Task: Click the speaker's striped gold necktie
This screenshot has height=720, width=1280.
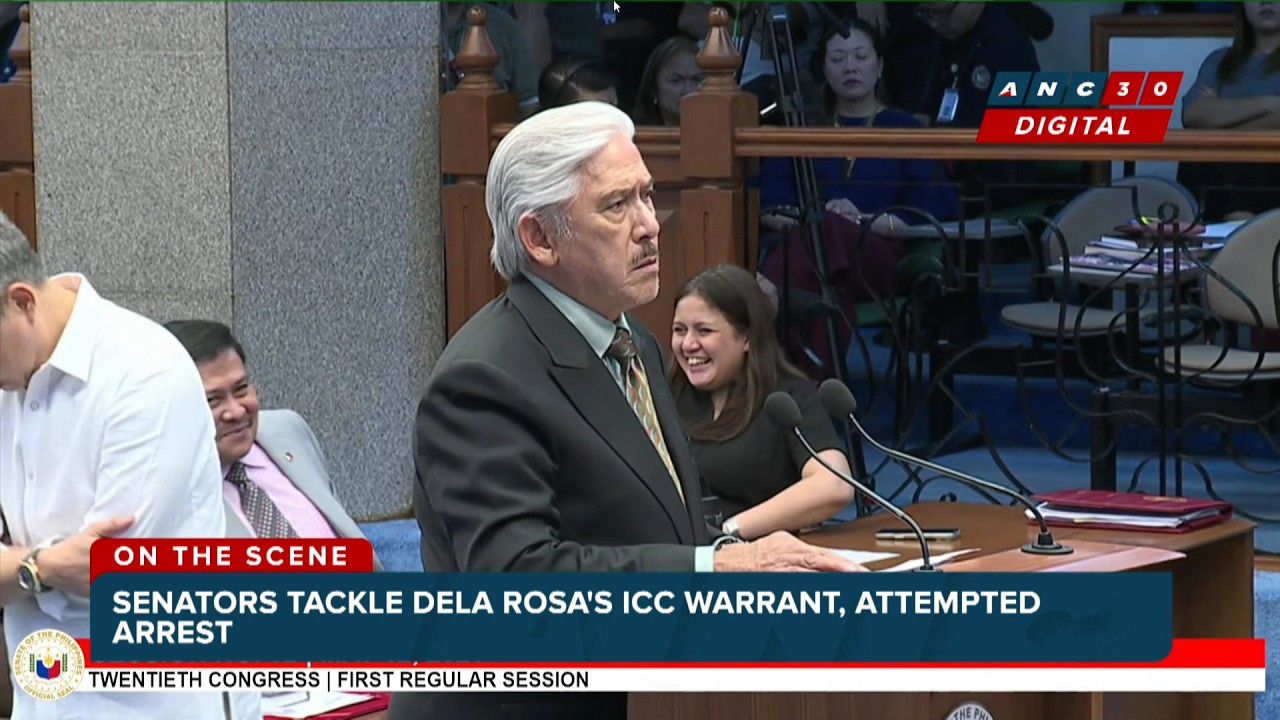Action: click(x=643, y=402)
